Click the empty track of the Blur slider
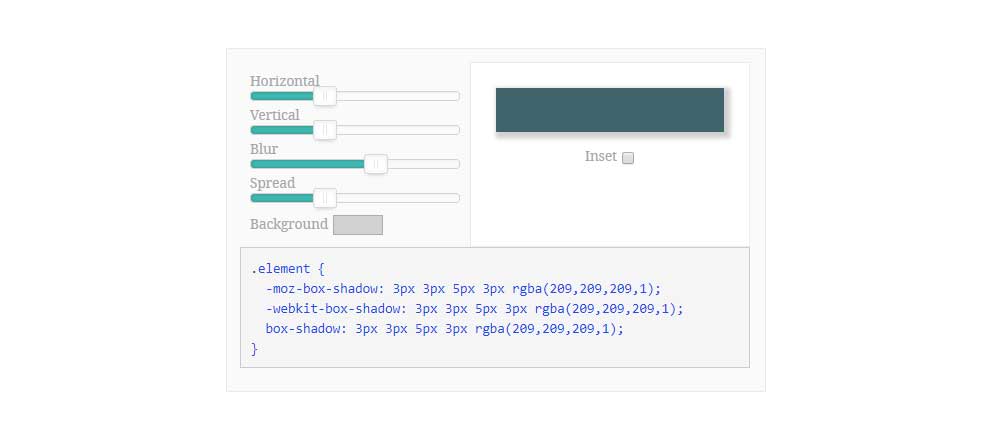Screen dimensions: 1000x439 coord(423,164)
